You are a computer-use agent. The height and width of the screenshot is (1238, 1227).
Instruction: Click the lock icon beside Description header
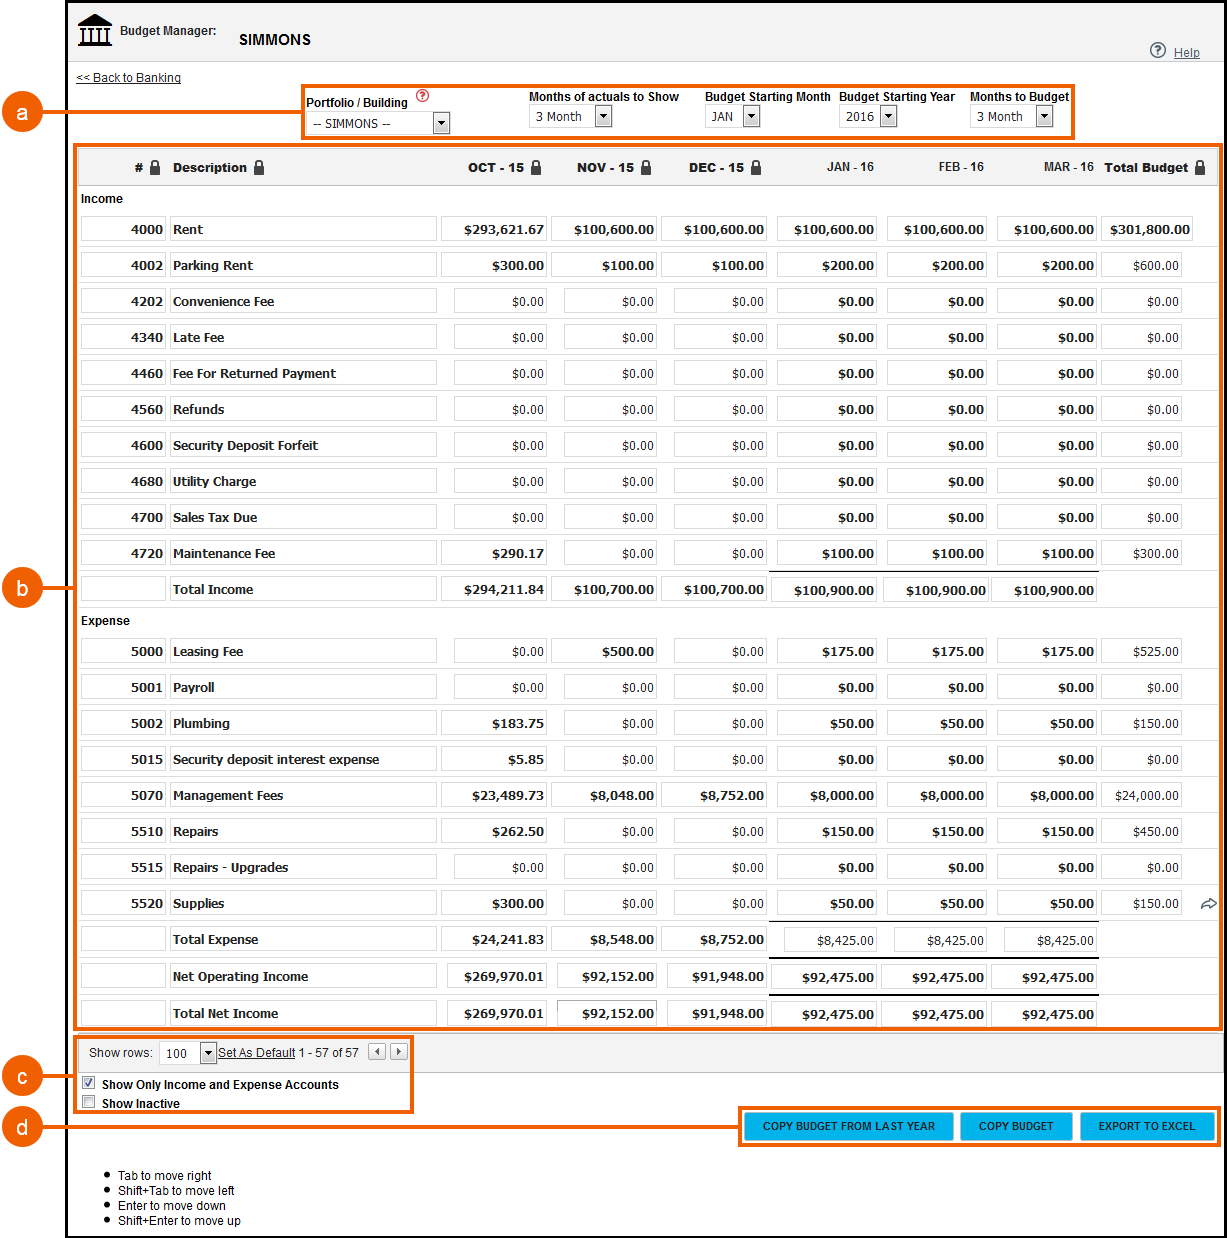pyautogui.click(x=259, y=168)
